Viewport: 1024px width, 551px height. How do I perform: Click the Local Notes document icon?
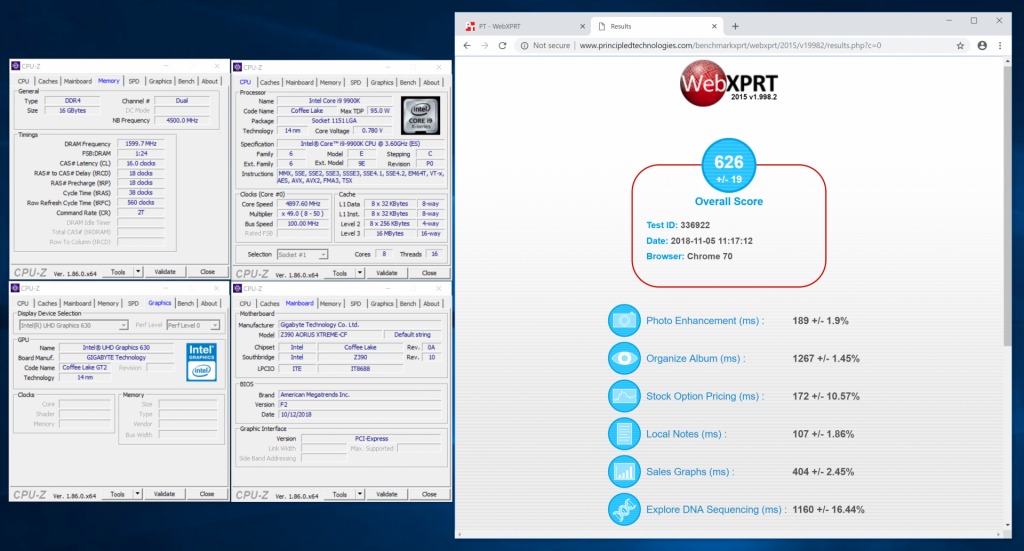(624, 434)
